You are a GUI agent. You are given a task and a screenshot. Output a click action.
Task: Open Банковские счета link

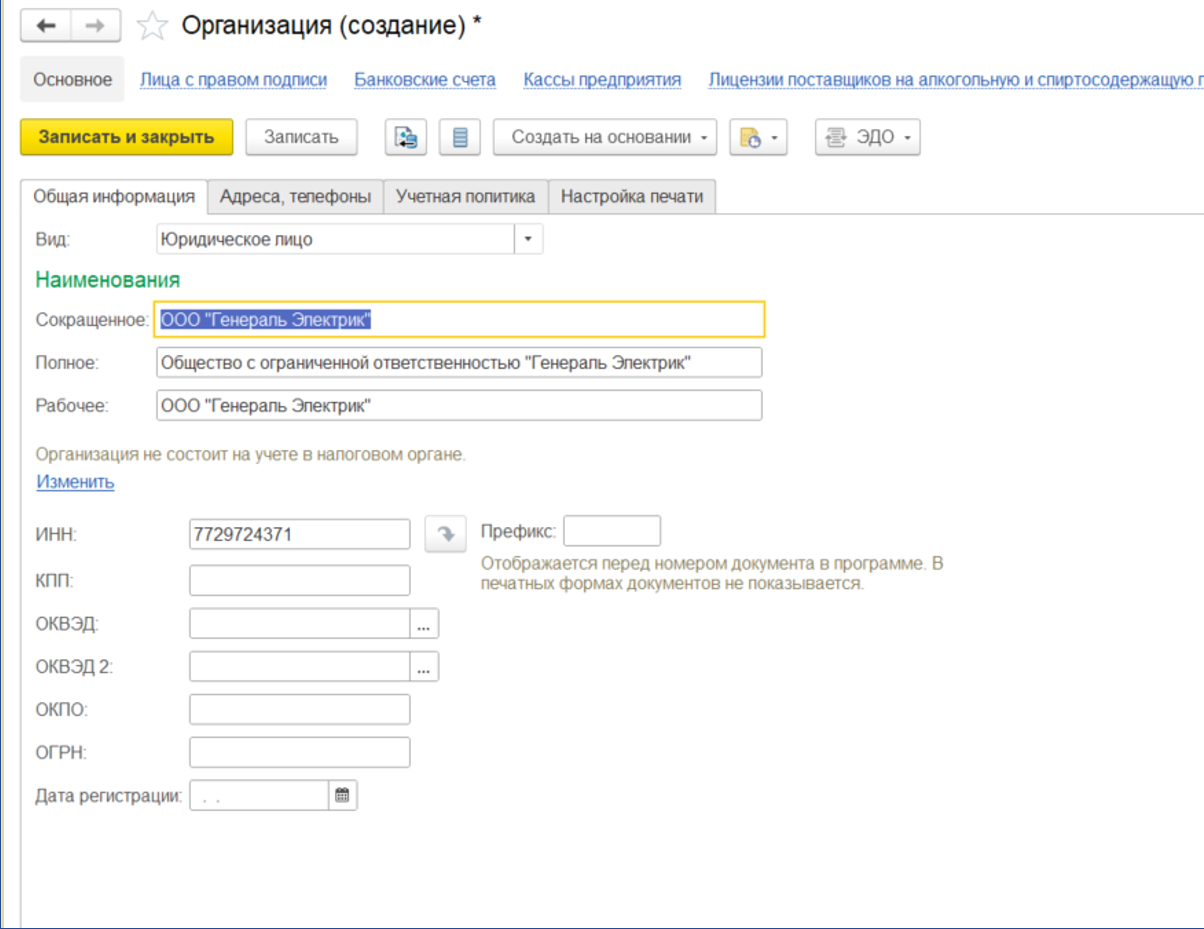coord(425,80)
